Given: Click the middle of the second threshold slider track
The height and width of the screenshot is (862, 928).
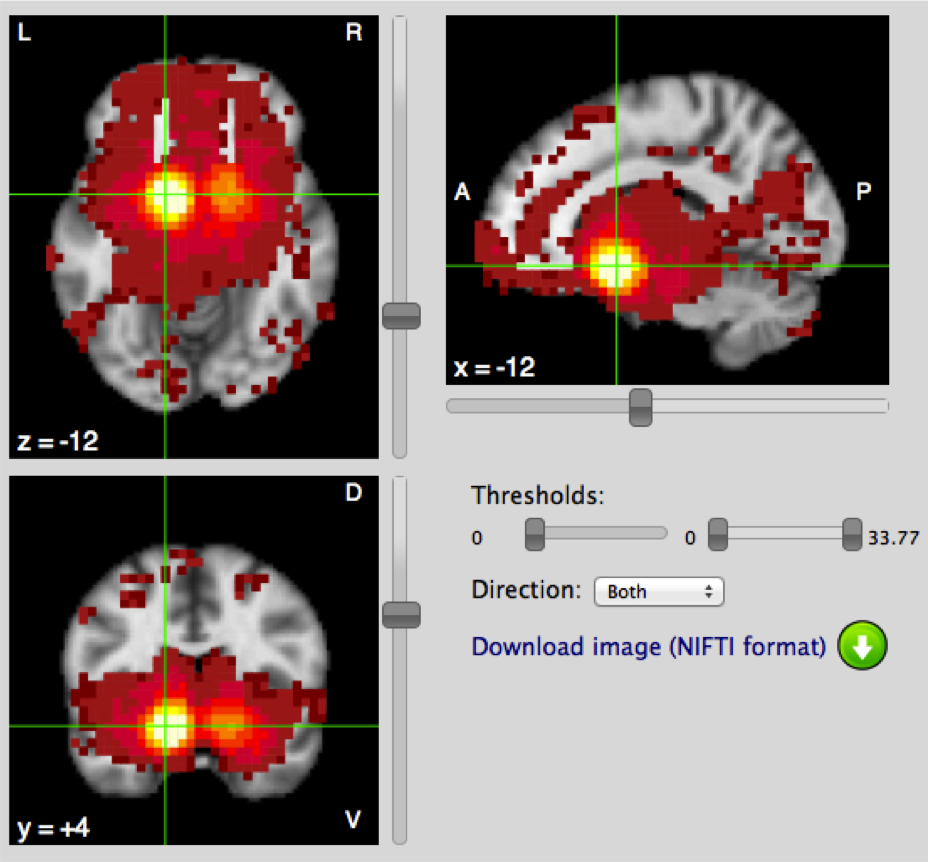Looking at the screenshot, I should (x=785, y=533).
